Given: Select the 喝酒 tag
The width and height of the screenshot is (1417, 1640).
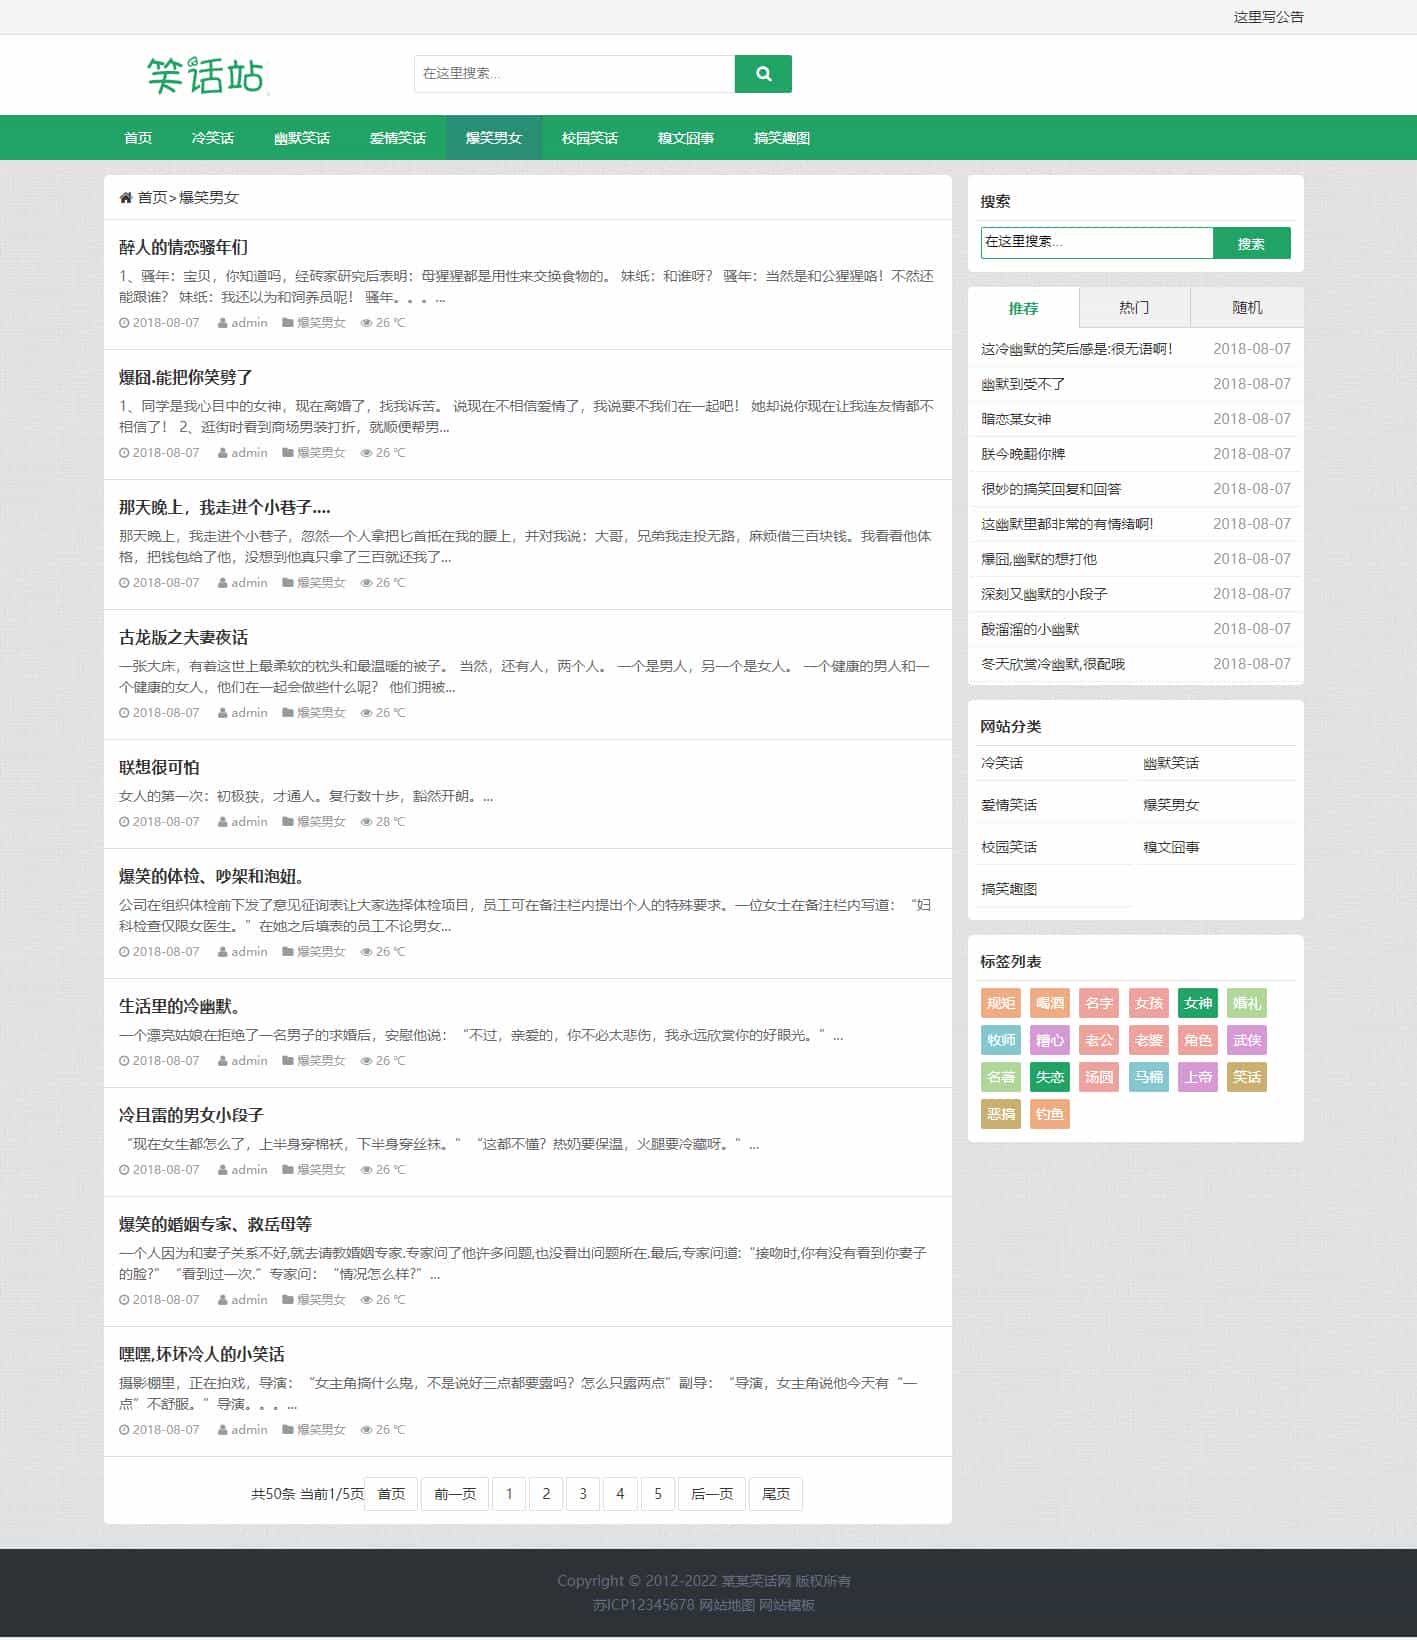Looking at the screenshot, I should tap(1050, 1003).
